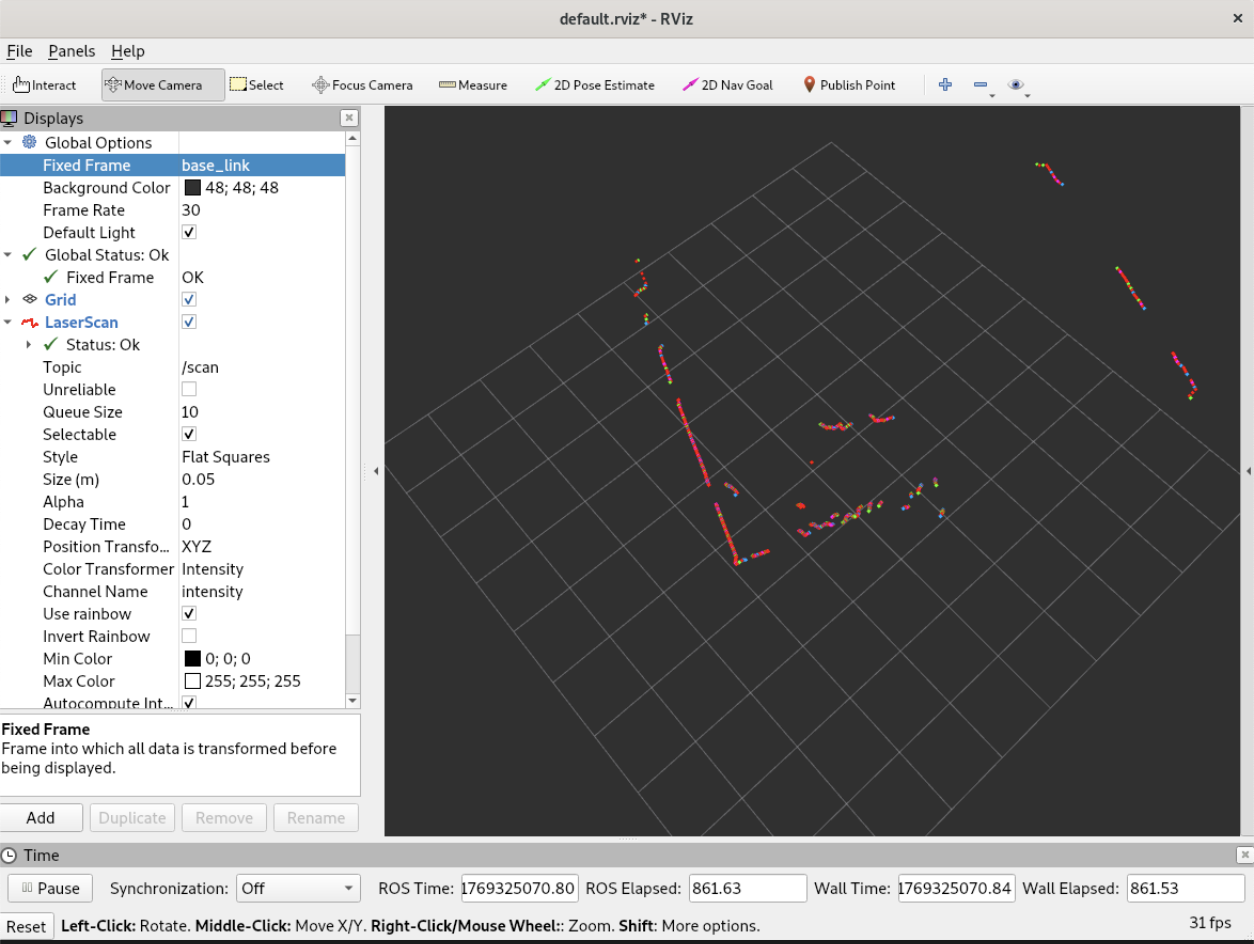Click the Add display button
Image resolution: width=1254 pixels, height=944 pixels.
(x=41, y=817)
